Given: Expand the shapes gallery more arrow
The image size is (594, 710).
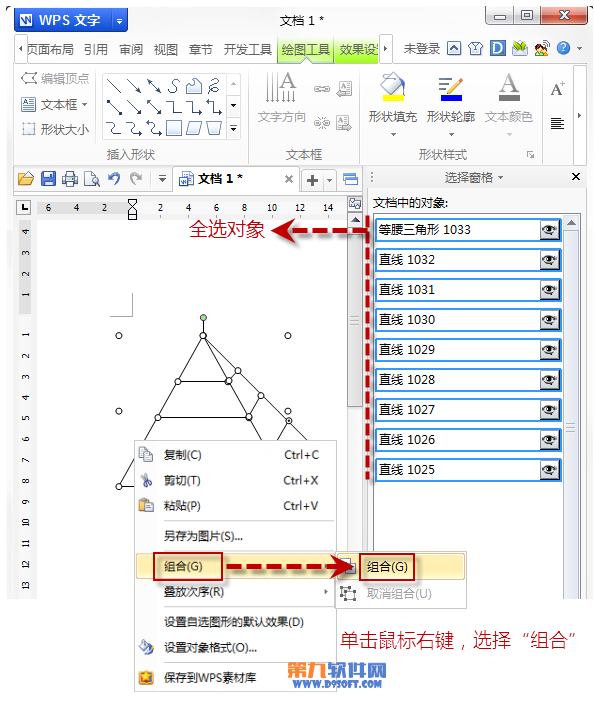Looking at the screenshot, I should click(234, 128).
